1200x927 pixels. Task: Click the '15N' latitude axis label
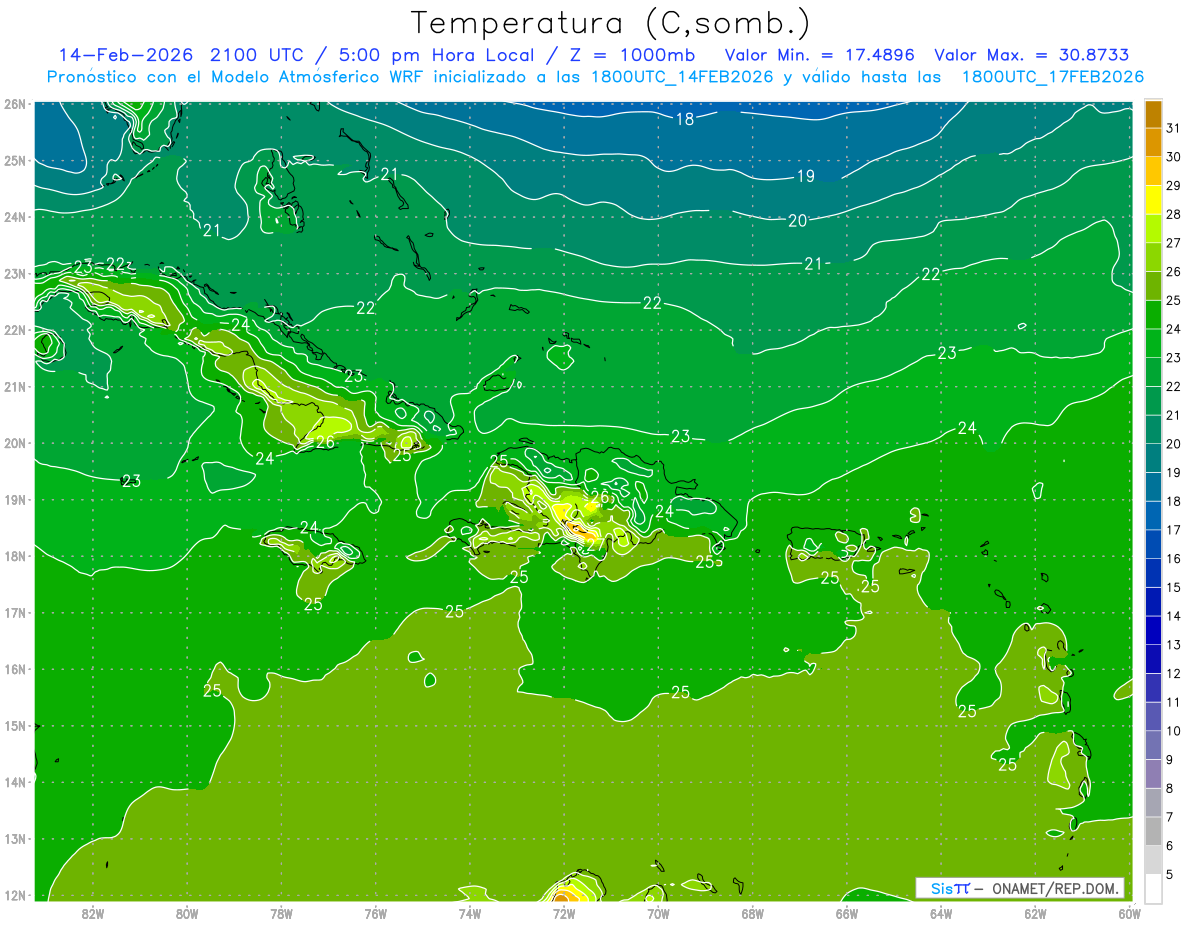tap(15, 726)
